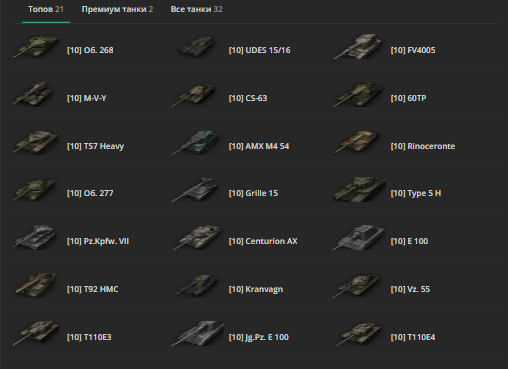
Task: Open the [10] Pz.Kpfw. VII name
Action: point(98,241)
